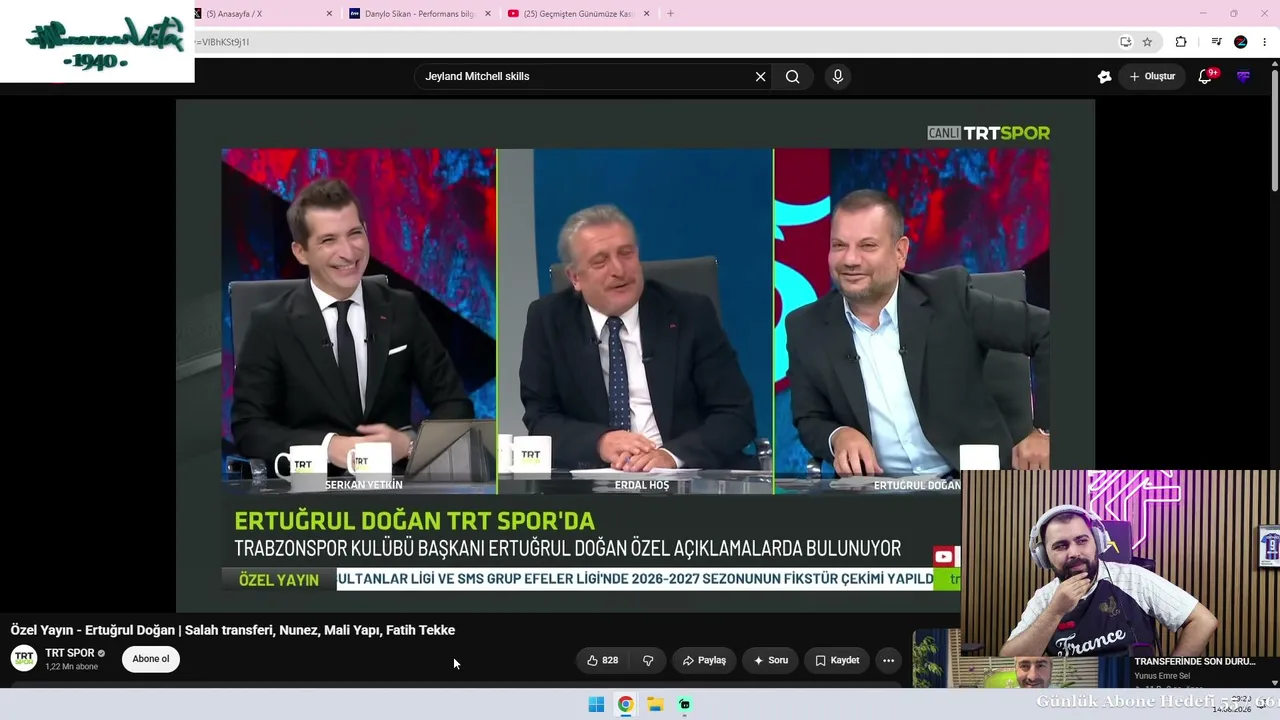Screen dimensions: 1280x720
Task: Clear the YouTube search box text
Action: pyautogui.click(x=760, y=76)
